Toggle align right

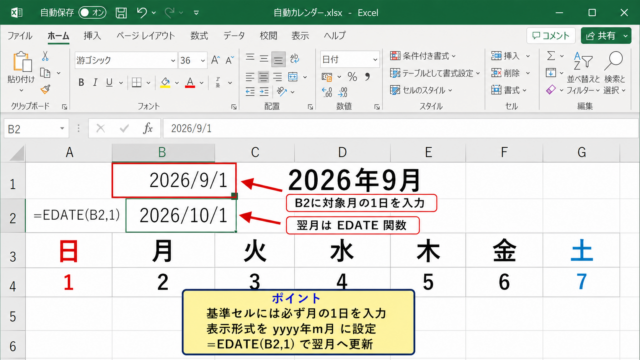278,76
